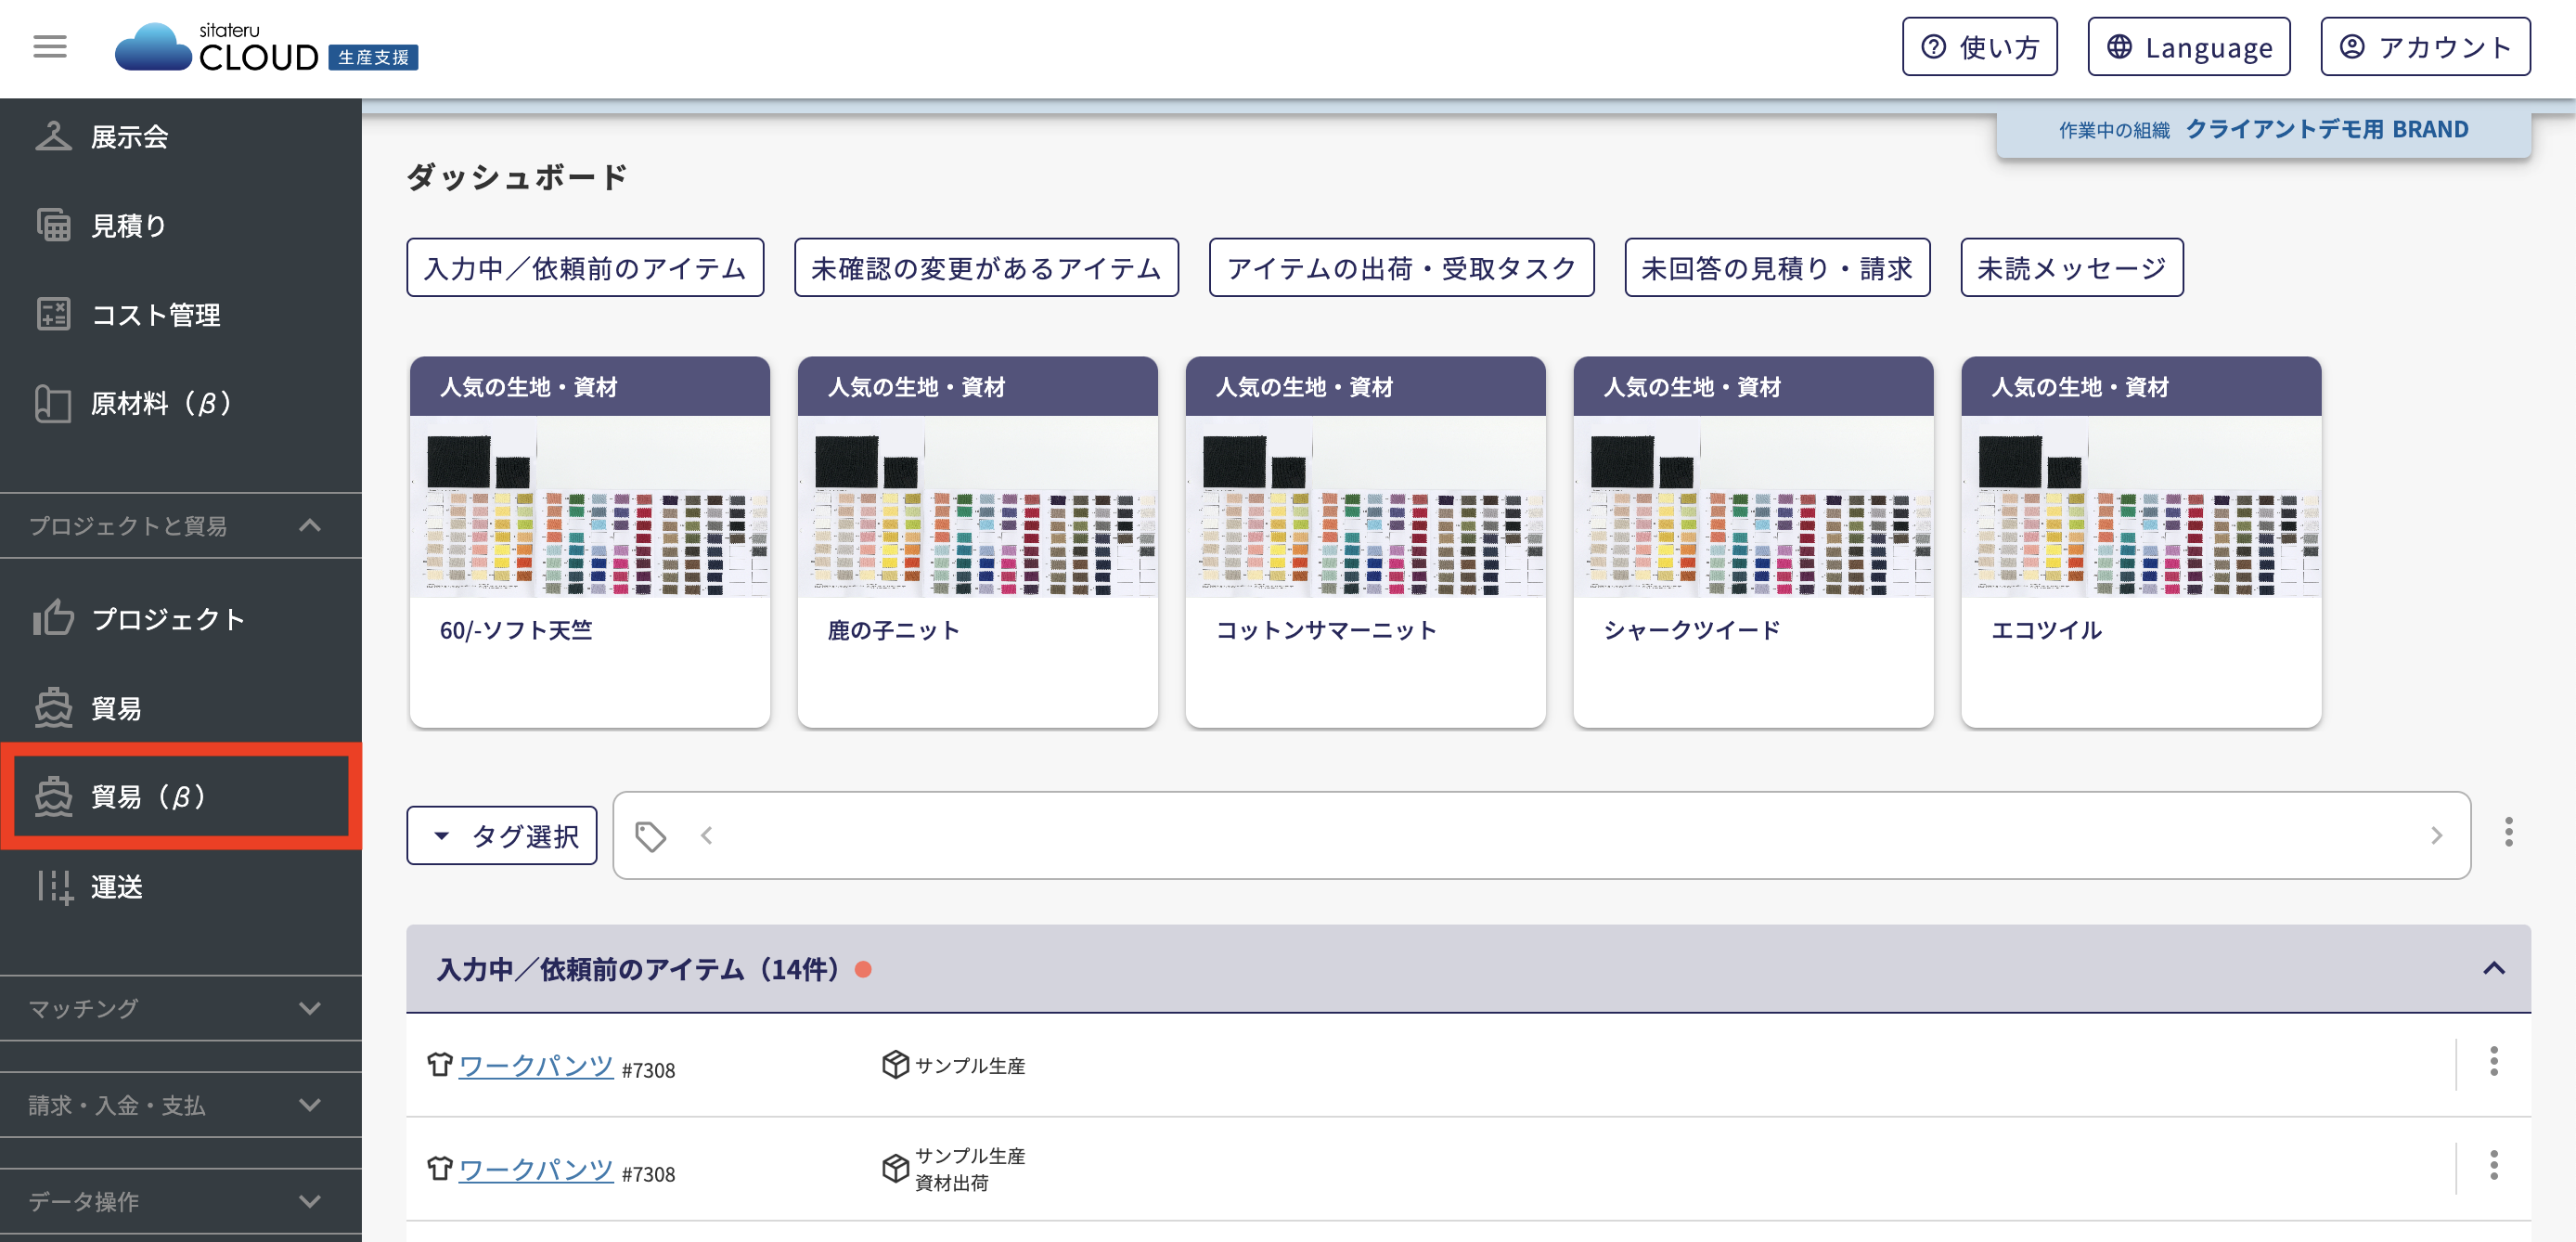Click the 60/-ソフト天竺 card title
2576x1242 pixels.
click(516, 630)
